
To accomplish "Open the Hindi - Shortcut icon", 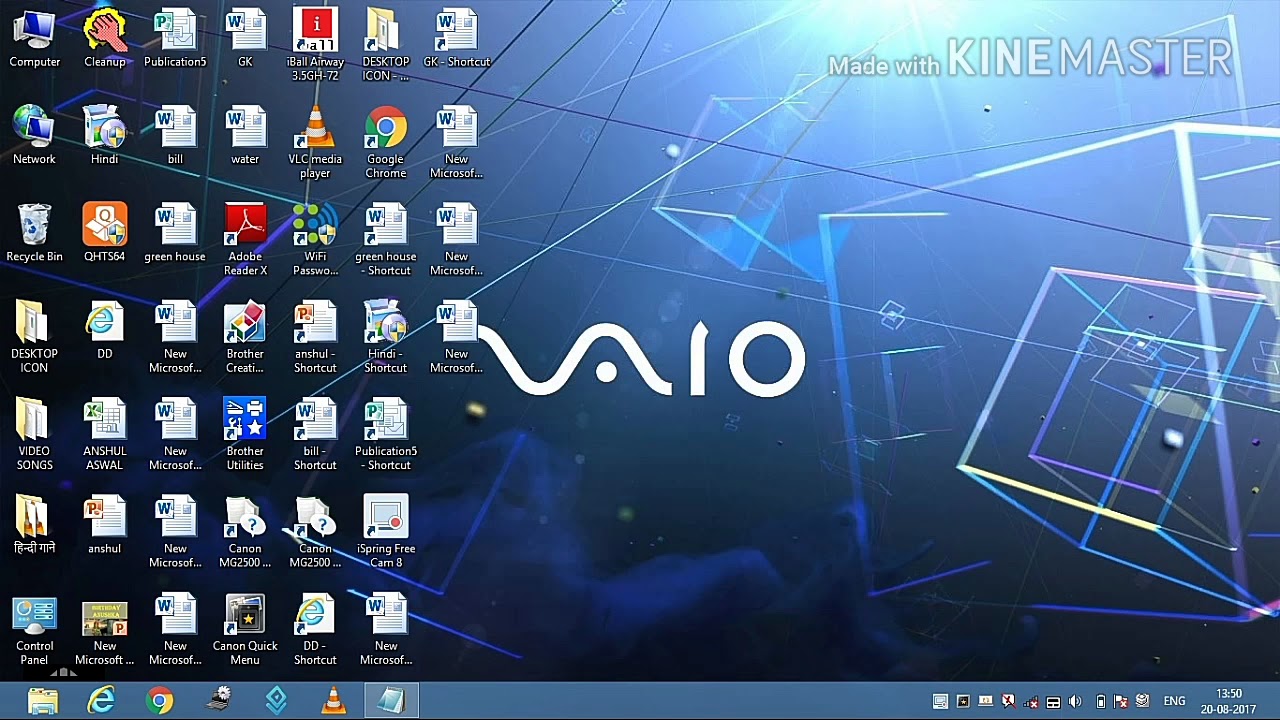I will (385, 337).
